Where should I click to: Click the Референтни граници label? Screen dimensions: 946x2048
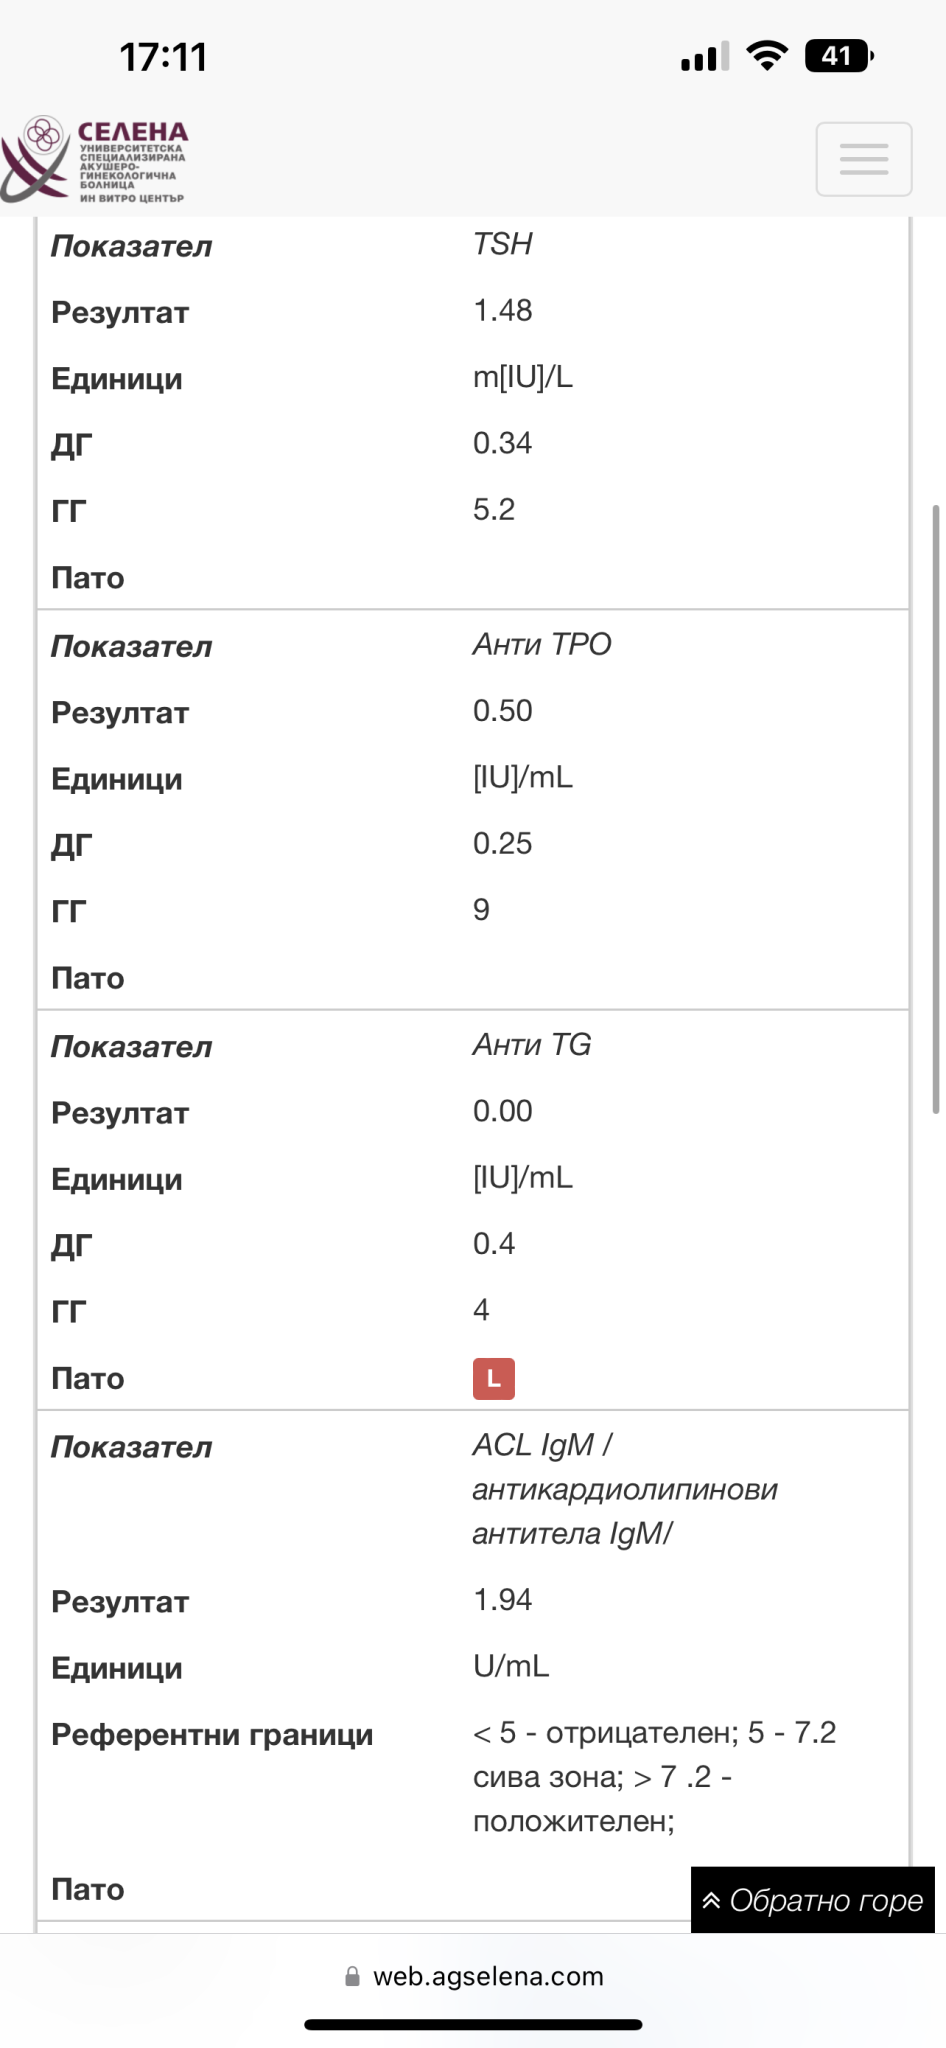(x=212, y=1734)
